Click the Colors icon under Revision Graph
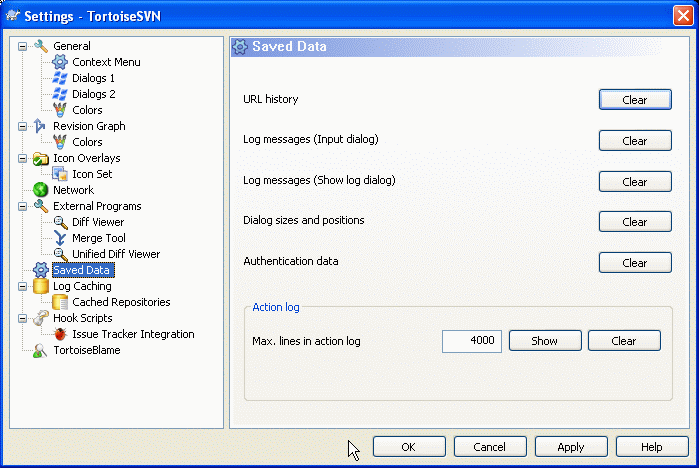 point(60,142)
